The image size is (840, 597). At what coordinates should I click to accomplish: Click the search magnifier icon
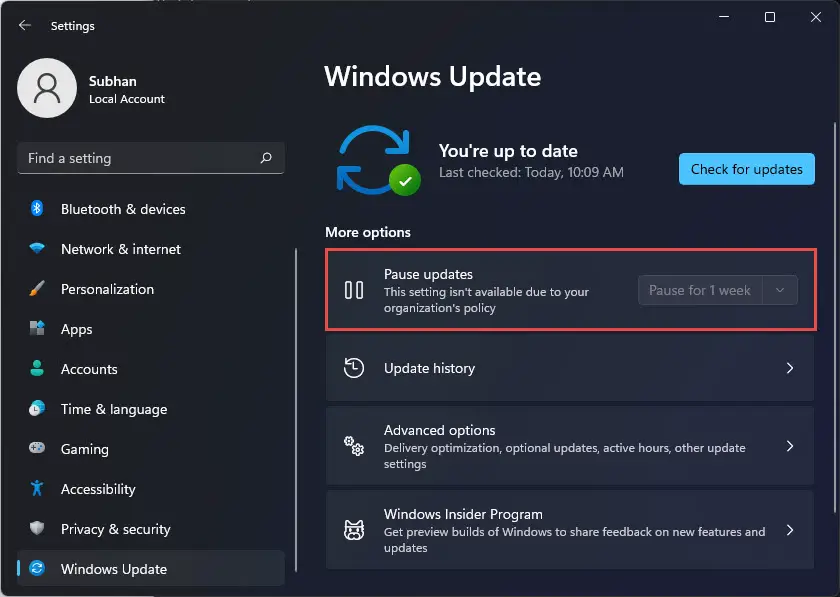266,158
